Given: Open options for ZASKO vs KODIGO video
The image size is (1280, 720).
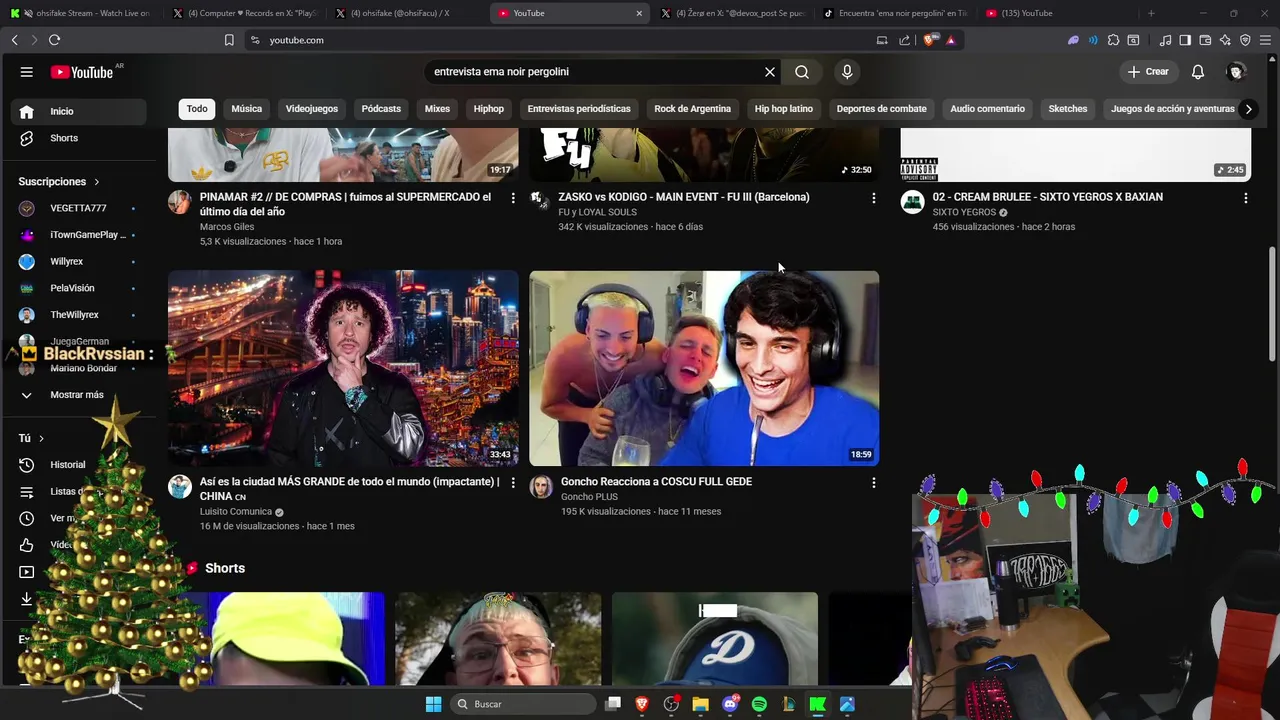Looking at the screenshot, I should click(x=874, y=198).
